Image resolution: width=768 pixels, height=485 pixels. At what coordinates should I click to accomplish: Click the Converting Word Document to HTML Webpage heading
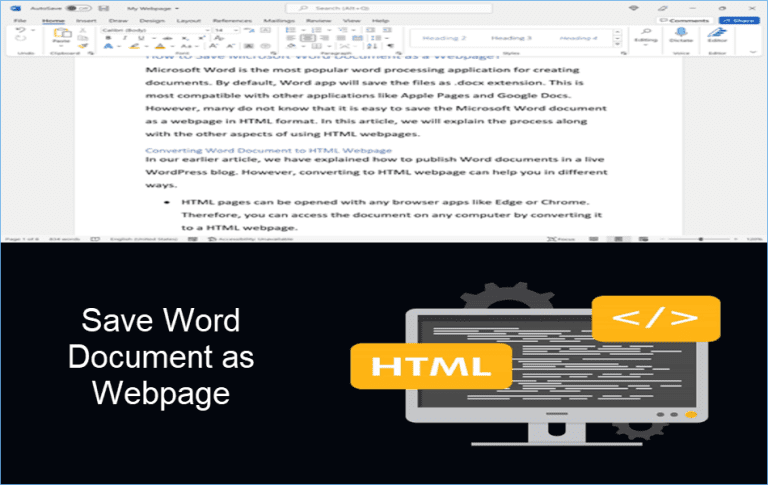pyautogui.click(x=268, y=150)
